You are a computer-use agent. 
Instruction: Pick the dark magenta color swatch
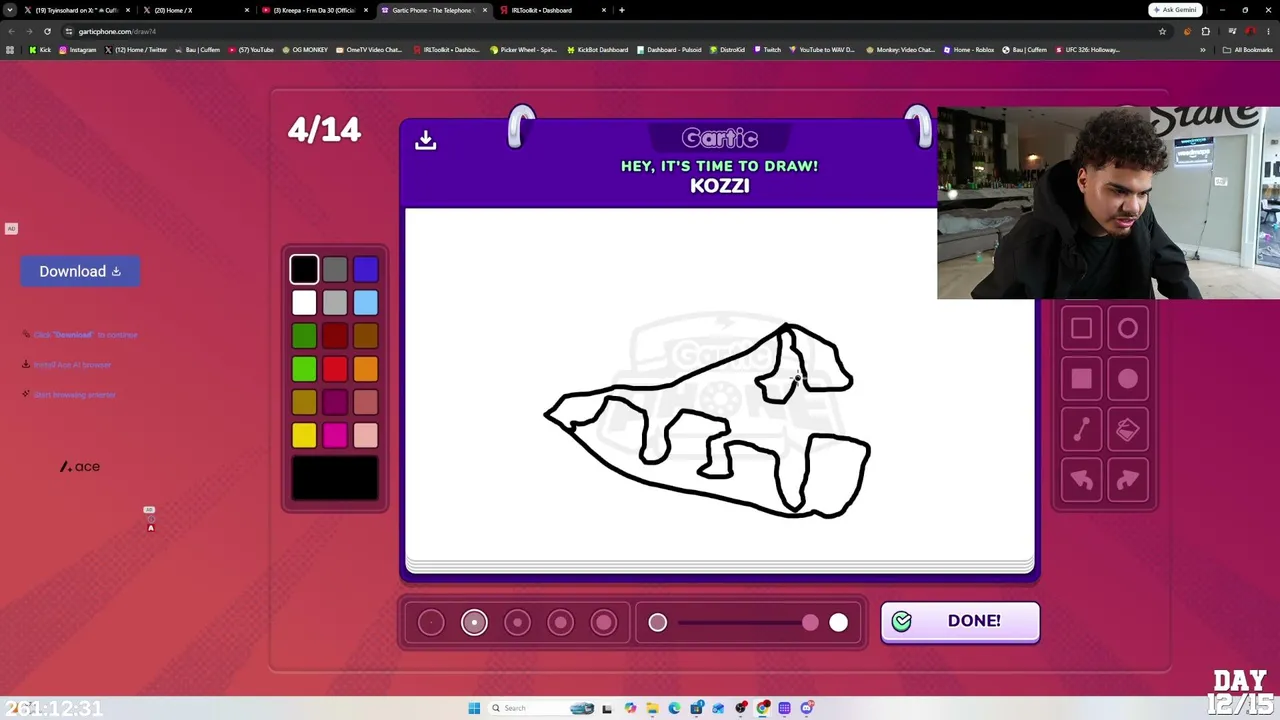tap(335, 402)
